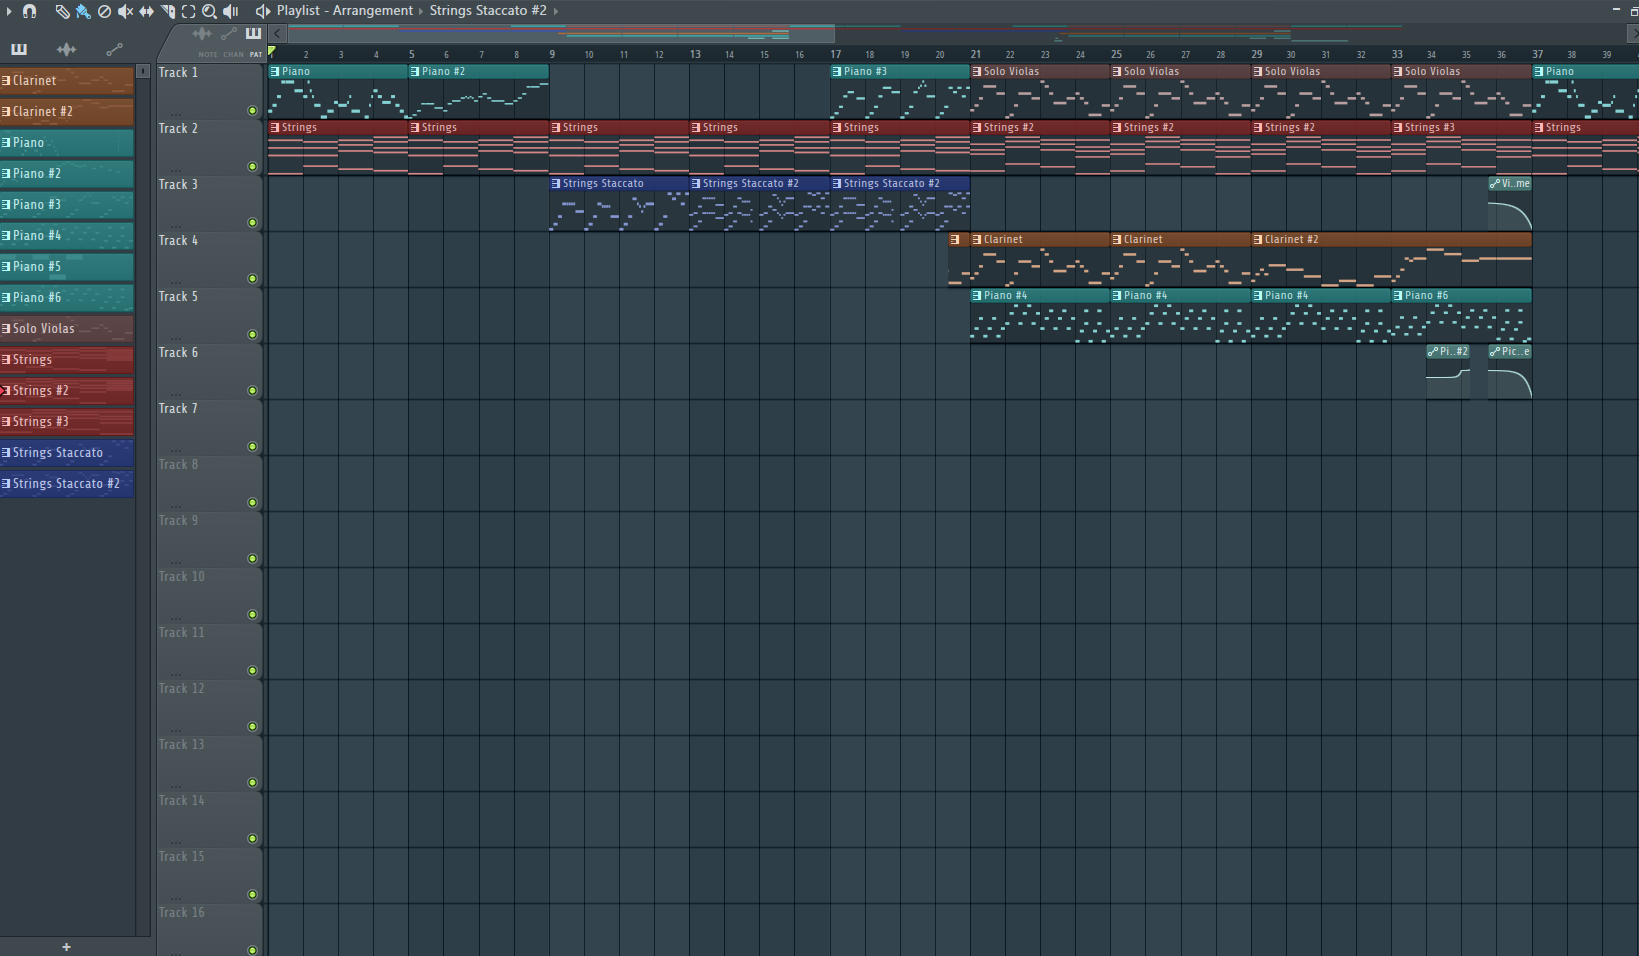Select the Slip tool
This screenshot has height=956, width=1639.
(x=146, y=11)
